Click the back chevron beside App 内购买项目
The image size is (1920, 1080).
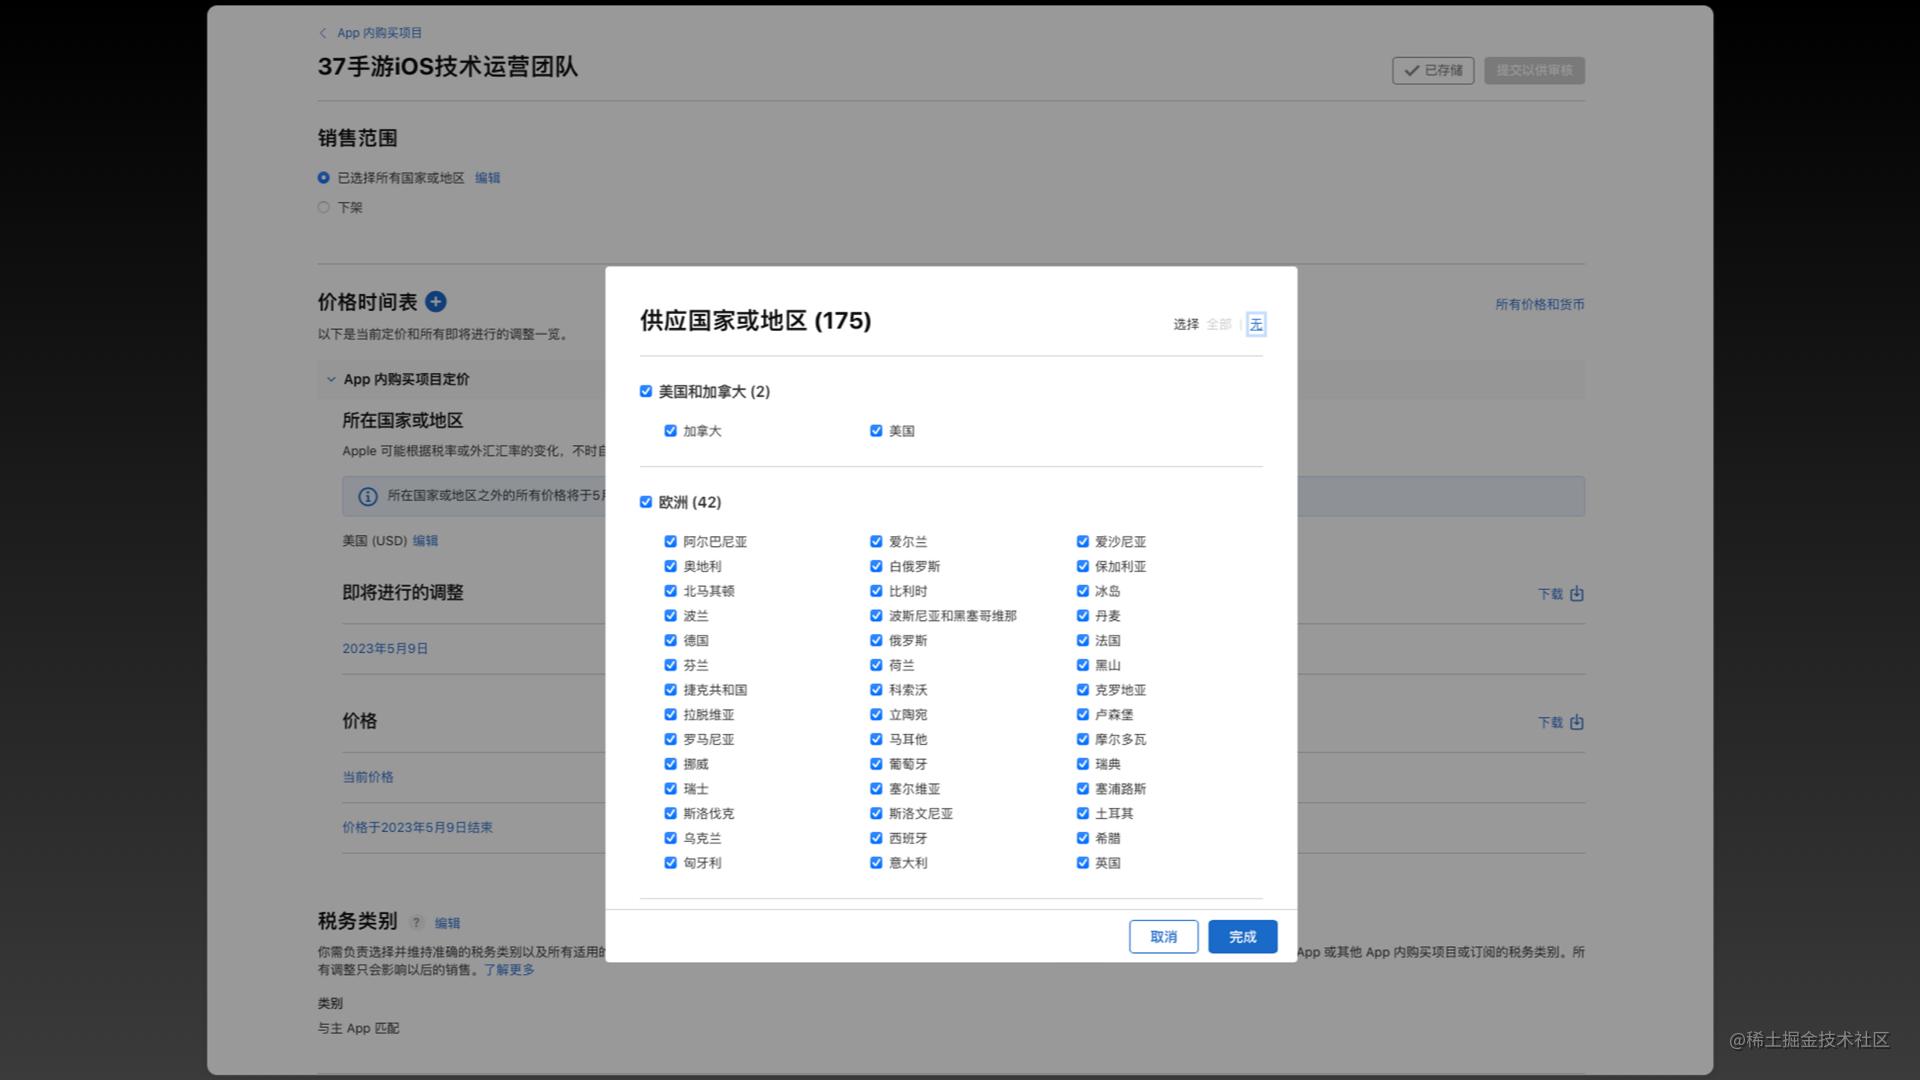pyautogui.click(x=323, y=33)
